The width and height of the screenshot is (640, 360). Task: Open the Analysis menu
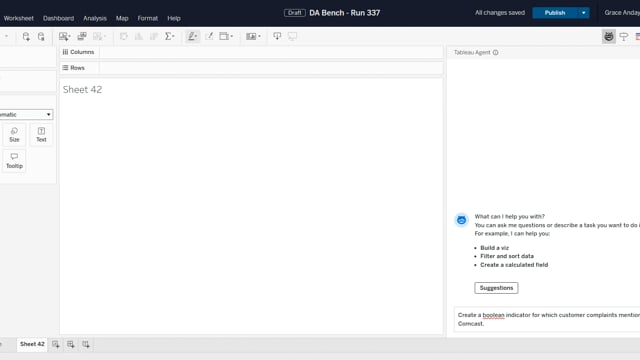[x=95, y=18]
